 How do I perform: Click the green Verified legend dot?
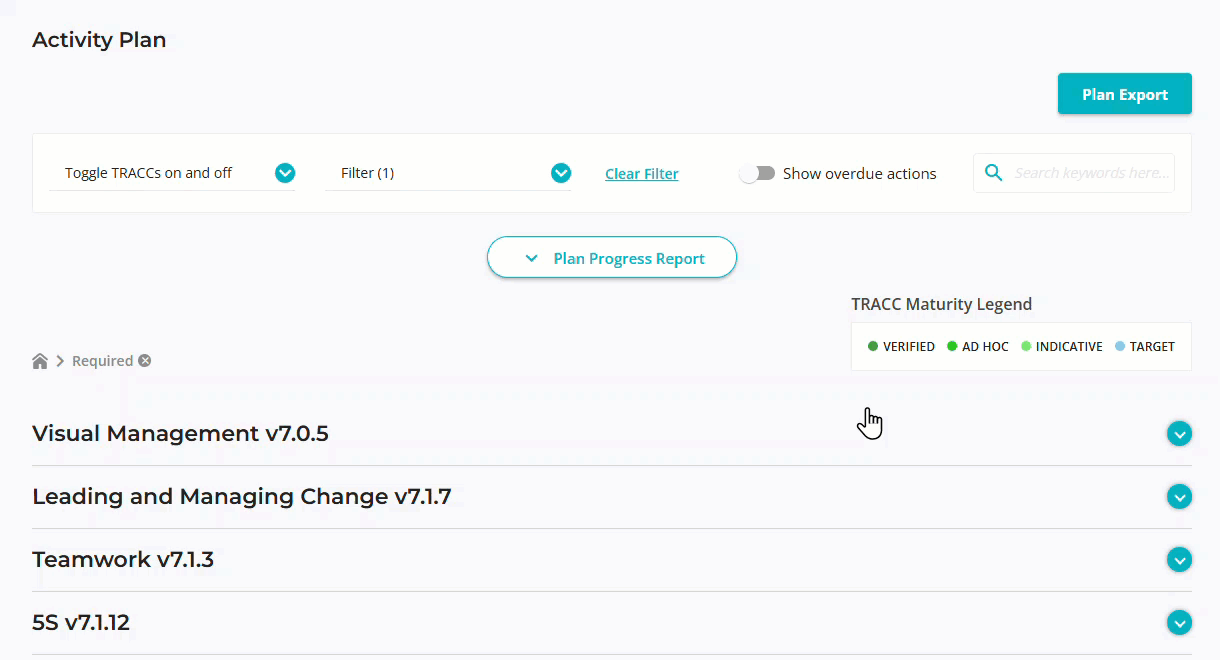click(873, 347)
